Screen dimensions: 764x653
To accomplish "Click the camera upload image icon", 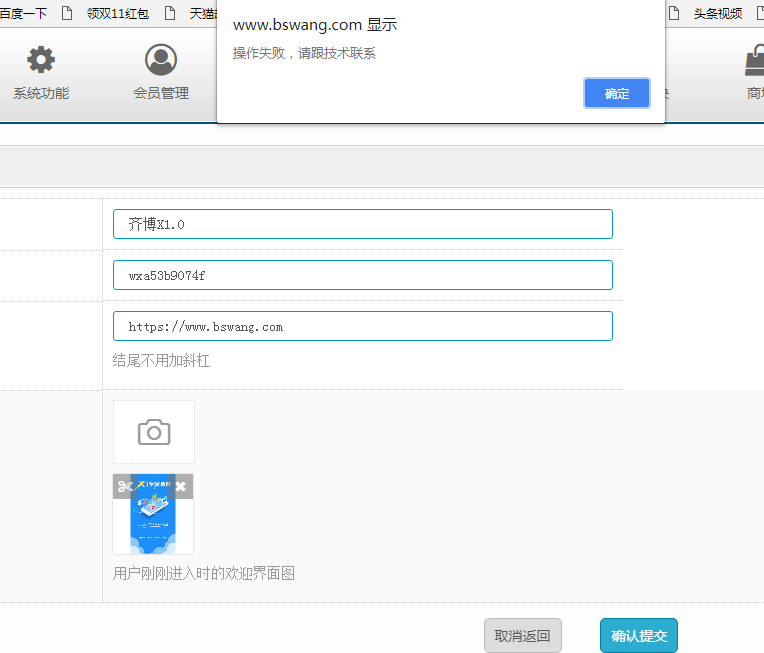I will pos(154,432).
